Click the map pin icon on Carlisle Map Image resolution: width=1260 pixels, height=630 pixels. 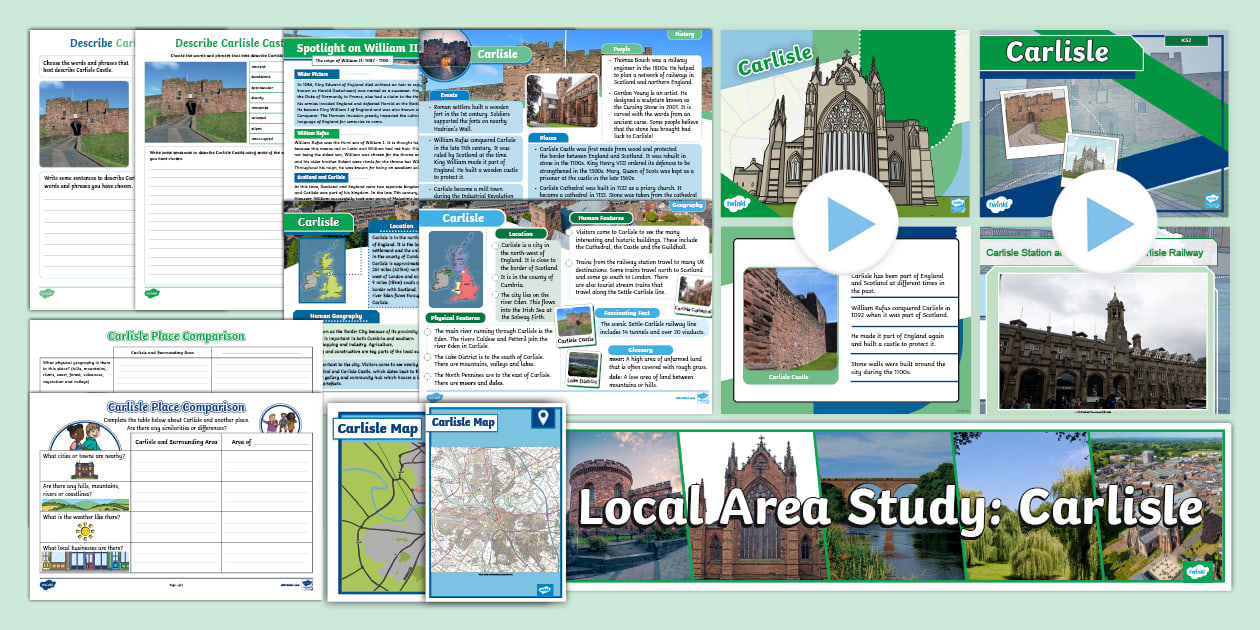pos(543,416)
